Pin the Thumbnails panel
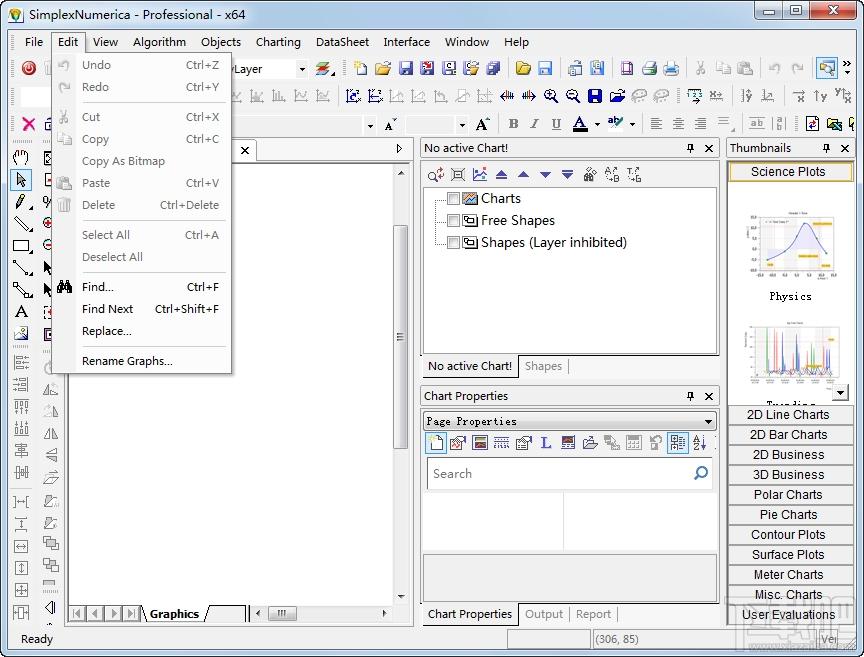This screenshot has width=864, height=657. (826, 148)
